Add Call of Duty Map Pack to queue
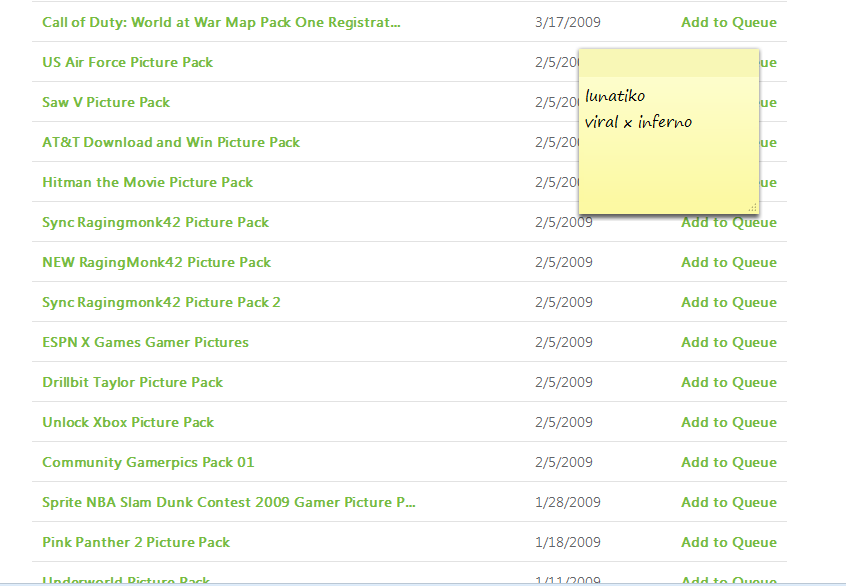Screen dimensions: 846x586 tap(729, 23)
